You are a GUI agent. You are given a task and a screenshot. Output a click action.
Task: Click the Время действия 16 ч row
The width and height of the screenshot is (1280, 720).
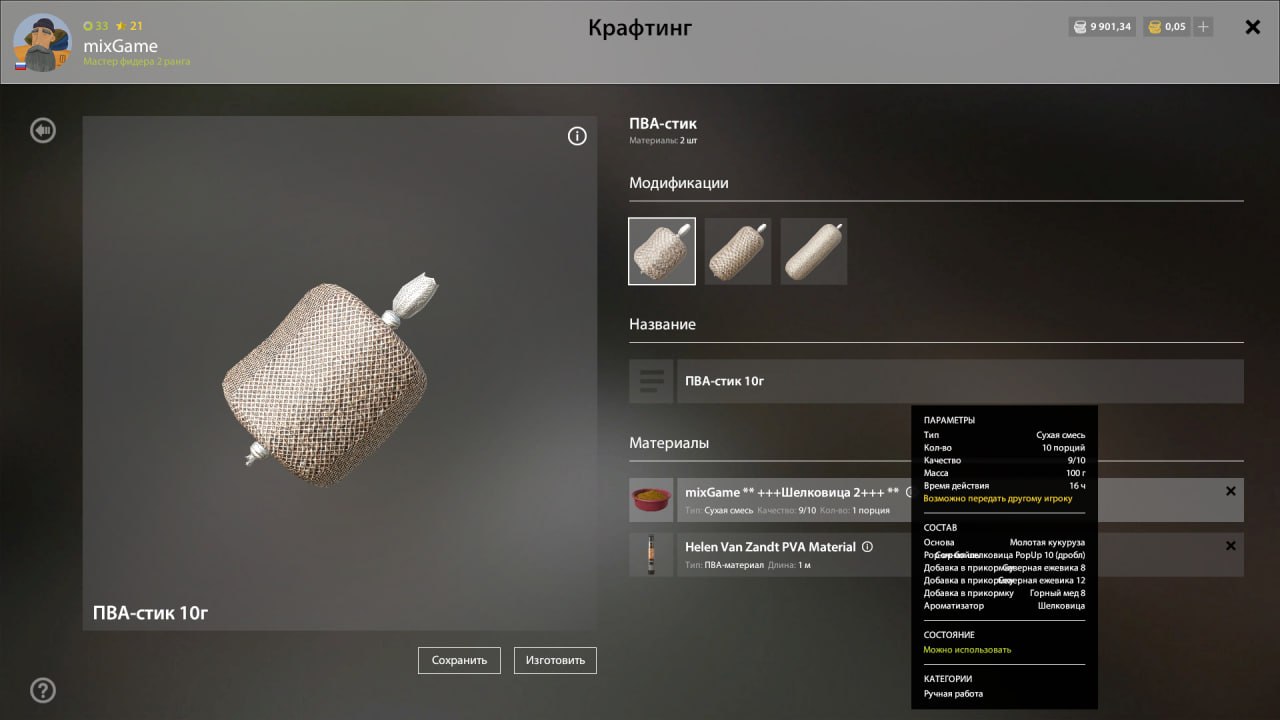pyautogui.click(x=1004, y=485)
